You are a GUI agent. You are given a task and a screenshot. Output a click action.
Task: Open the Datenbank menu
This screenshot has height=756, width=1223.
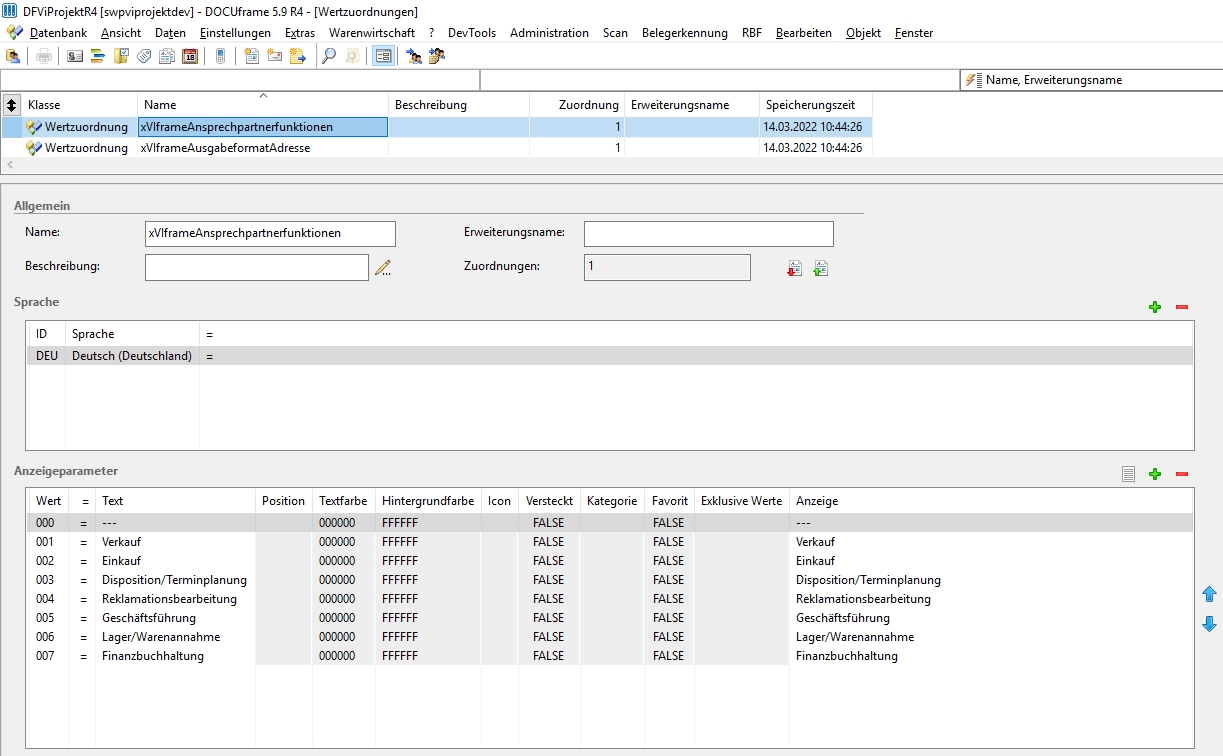(58, 33)
